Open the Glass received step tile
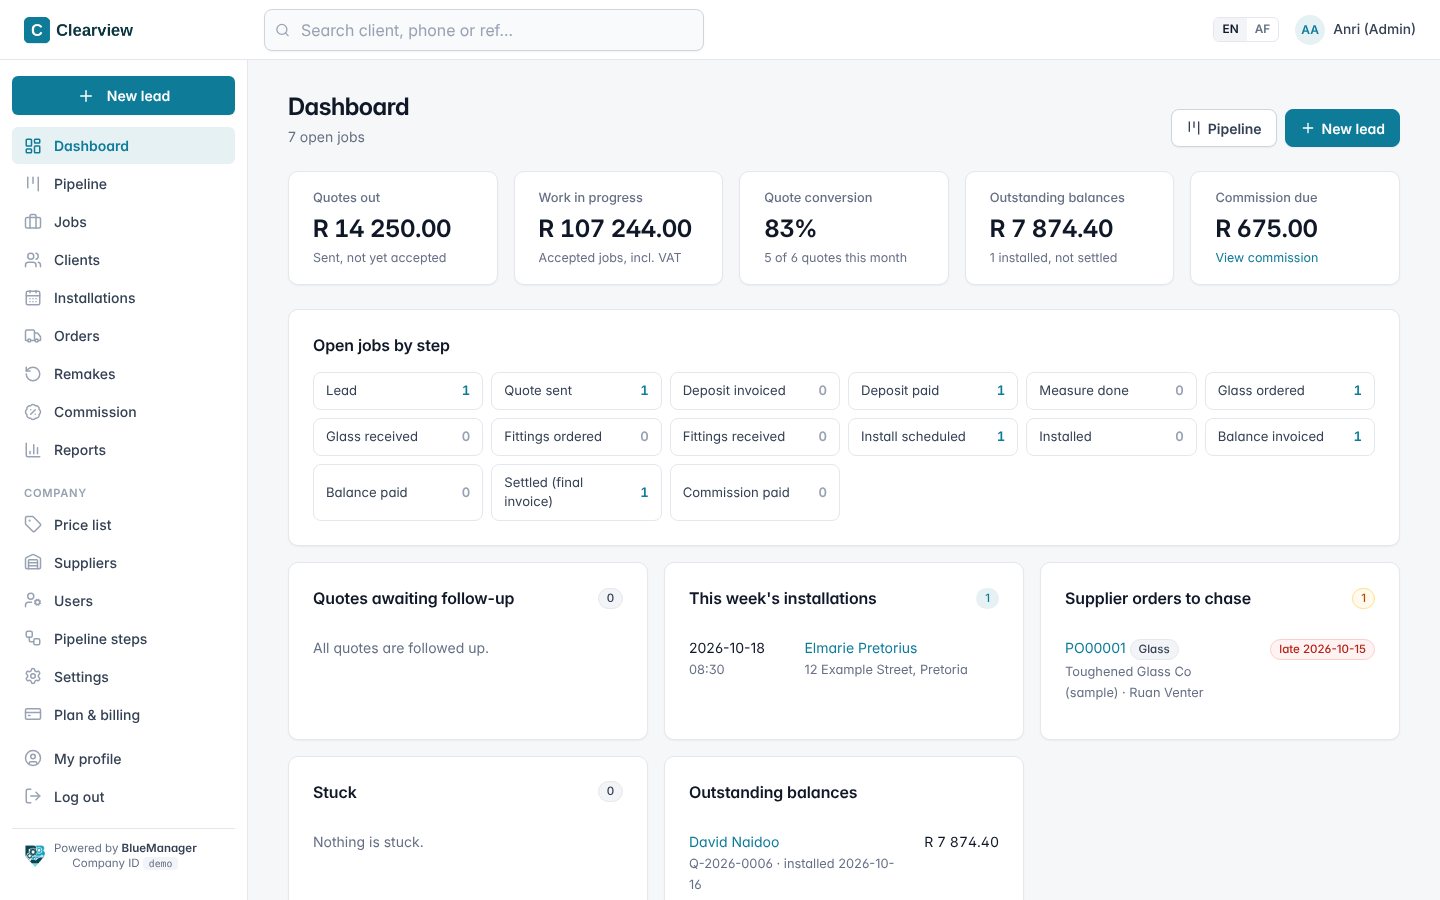This screenshot has height=900, width=1440. coord(398,437)
